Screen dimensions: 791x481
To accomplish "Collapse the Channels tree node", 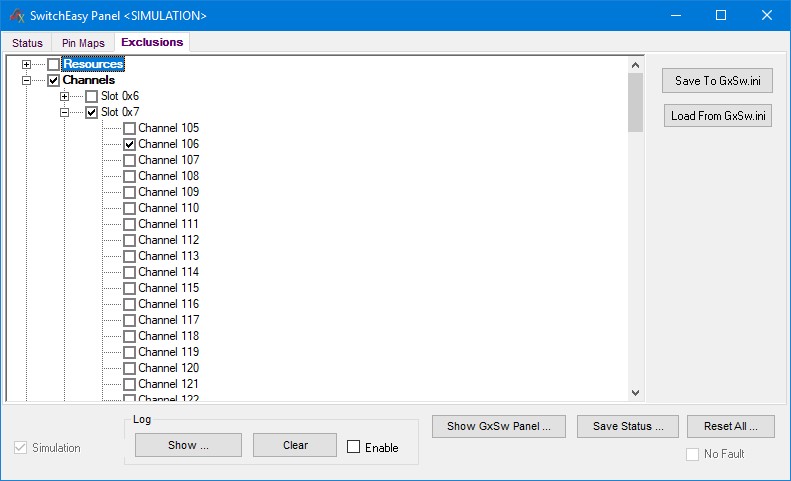I will point(27,81).
